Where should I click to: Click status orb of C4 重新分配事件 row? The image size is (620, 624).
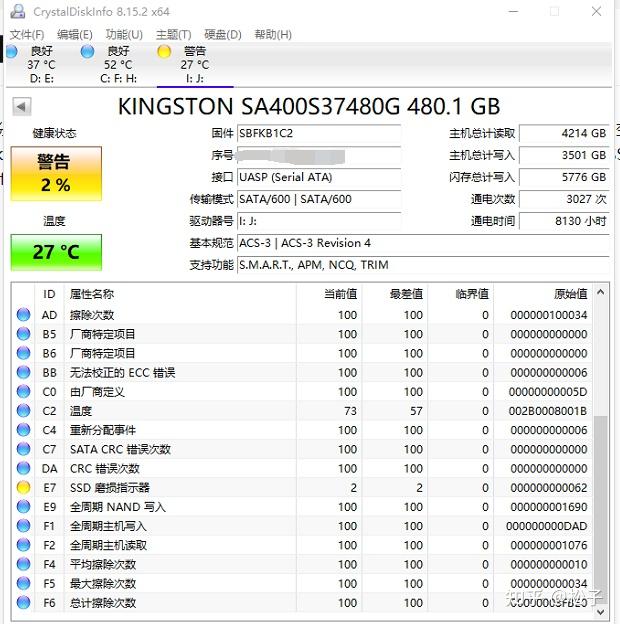coord(23,430)
